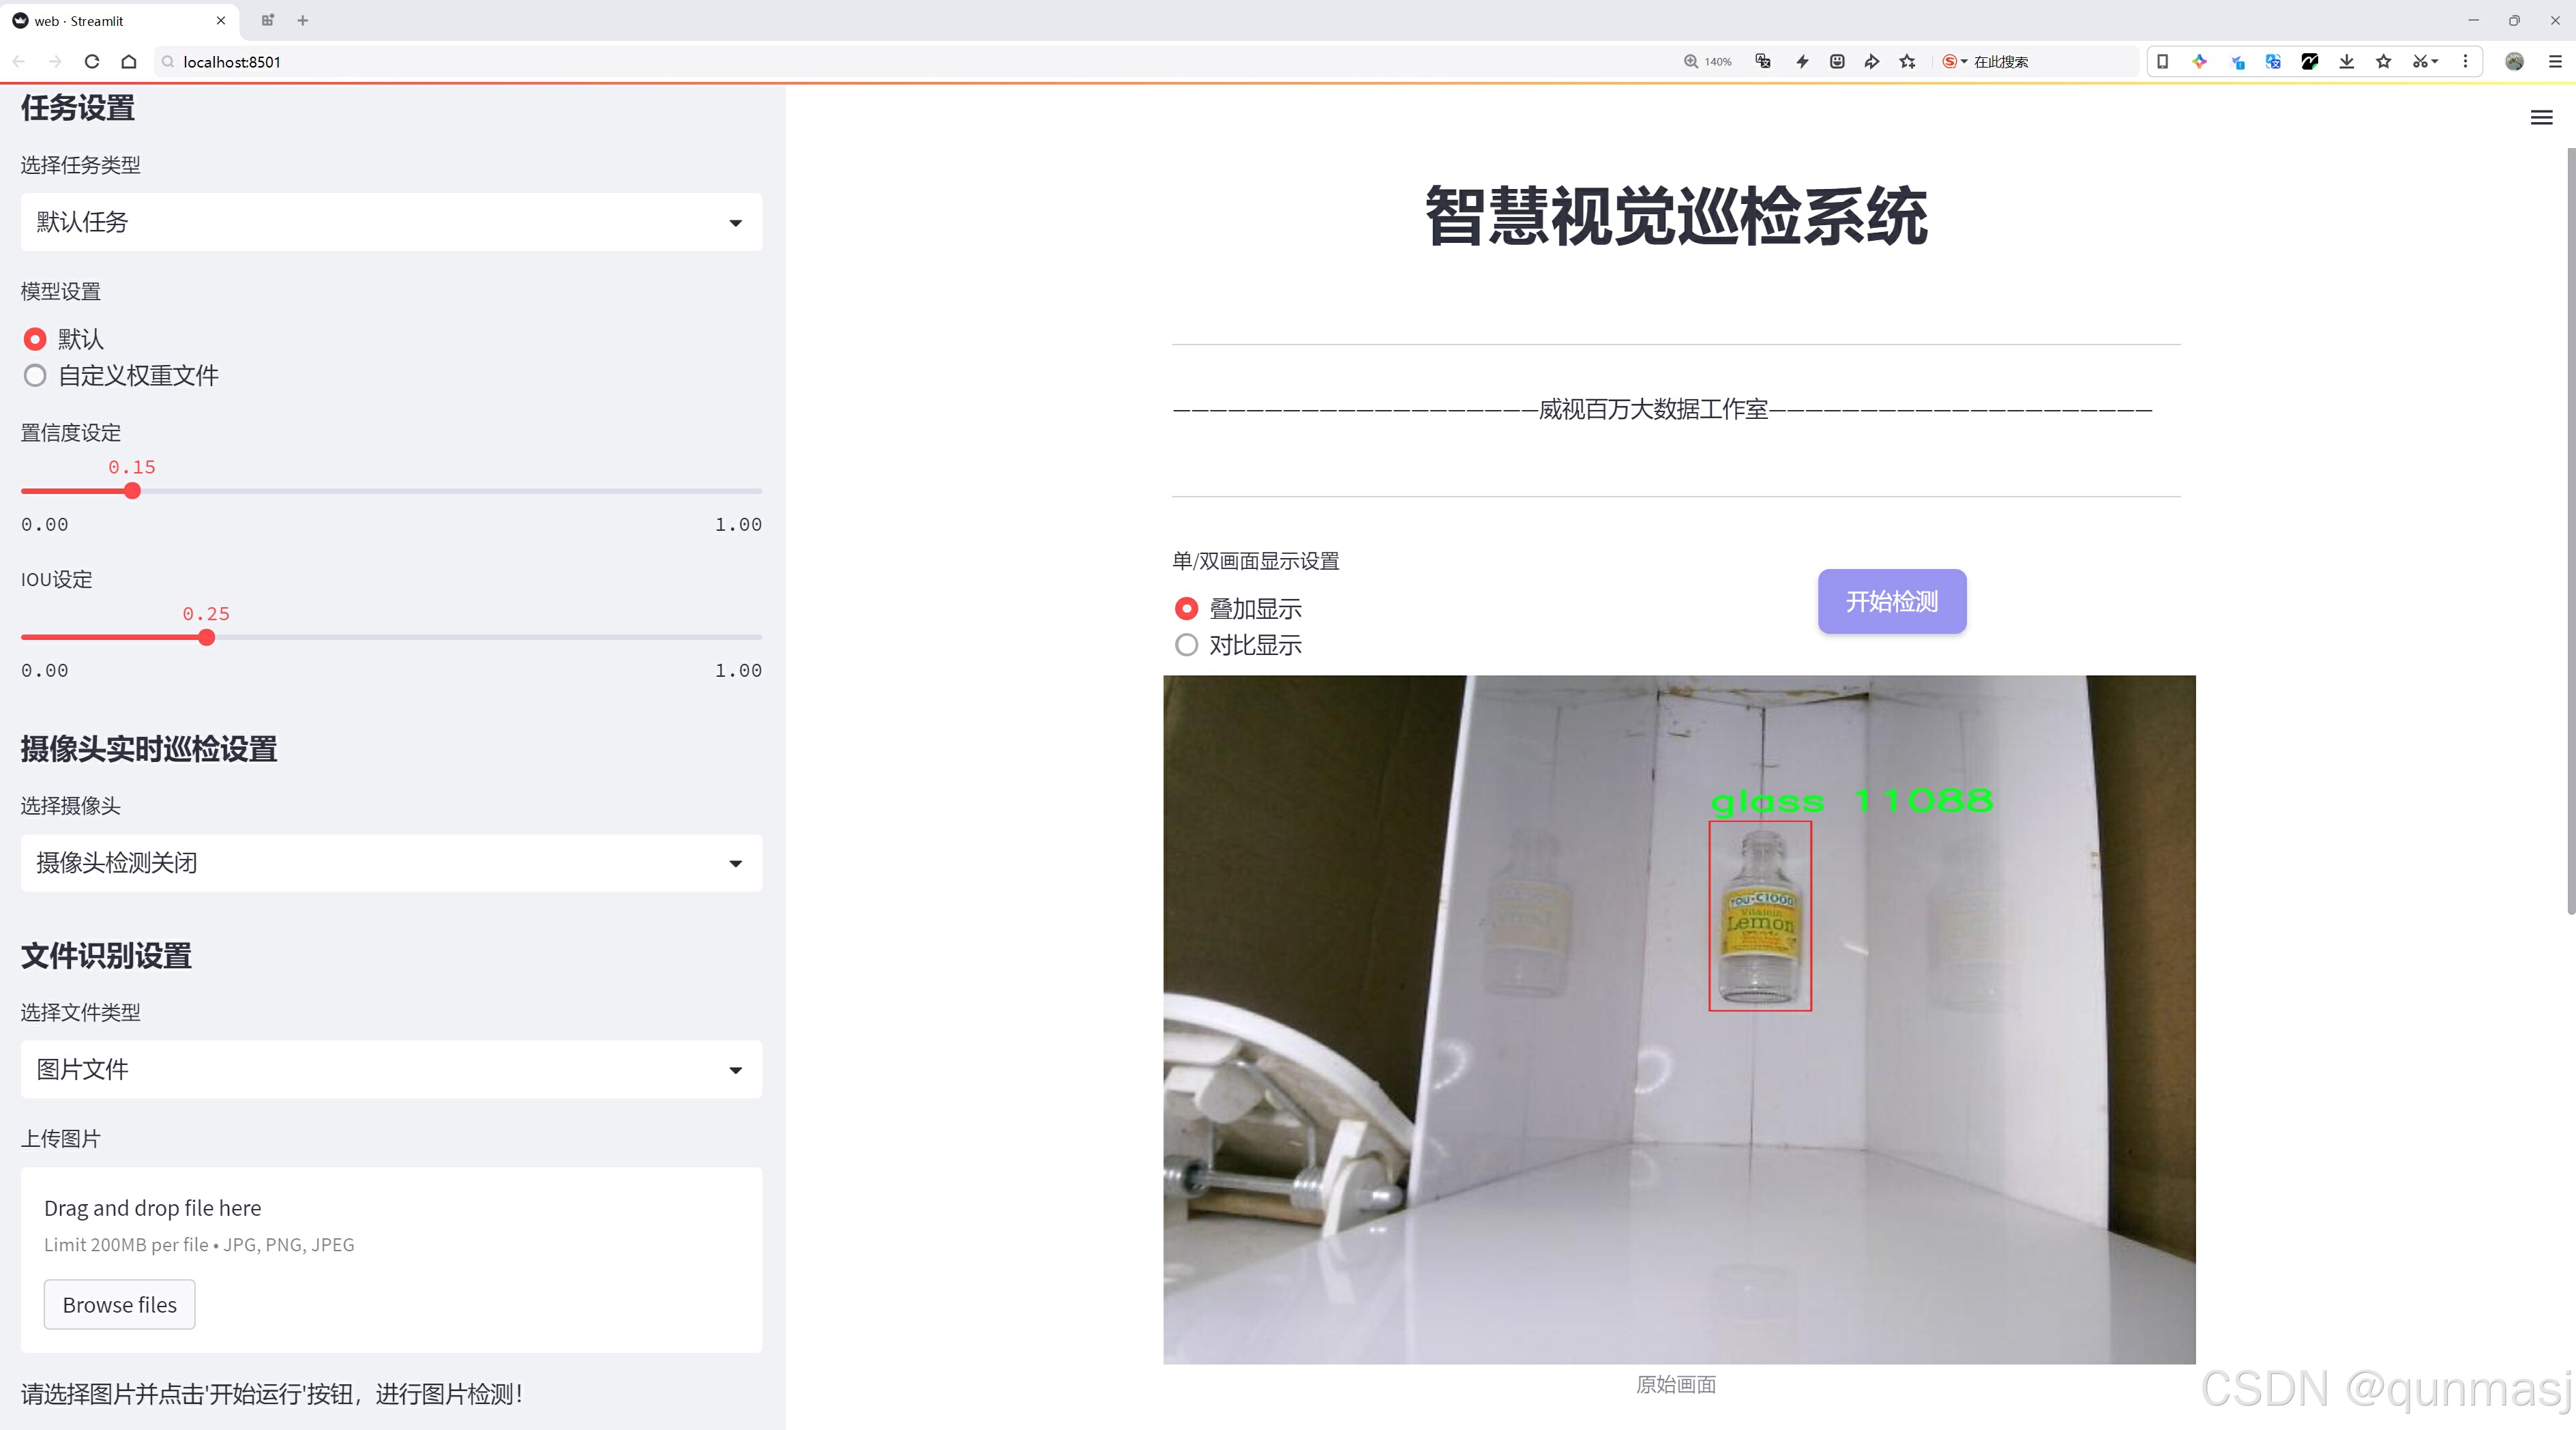Click the browser home icon
The image size is (2576, 1430).
tap(129, 62)
